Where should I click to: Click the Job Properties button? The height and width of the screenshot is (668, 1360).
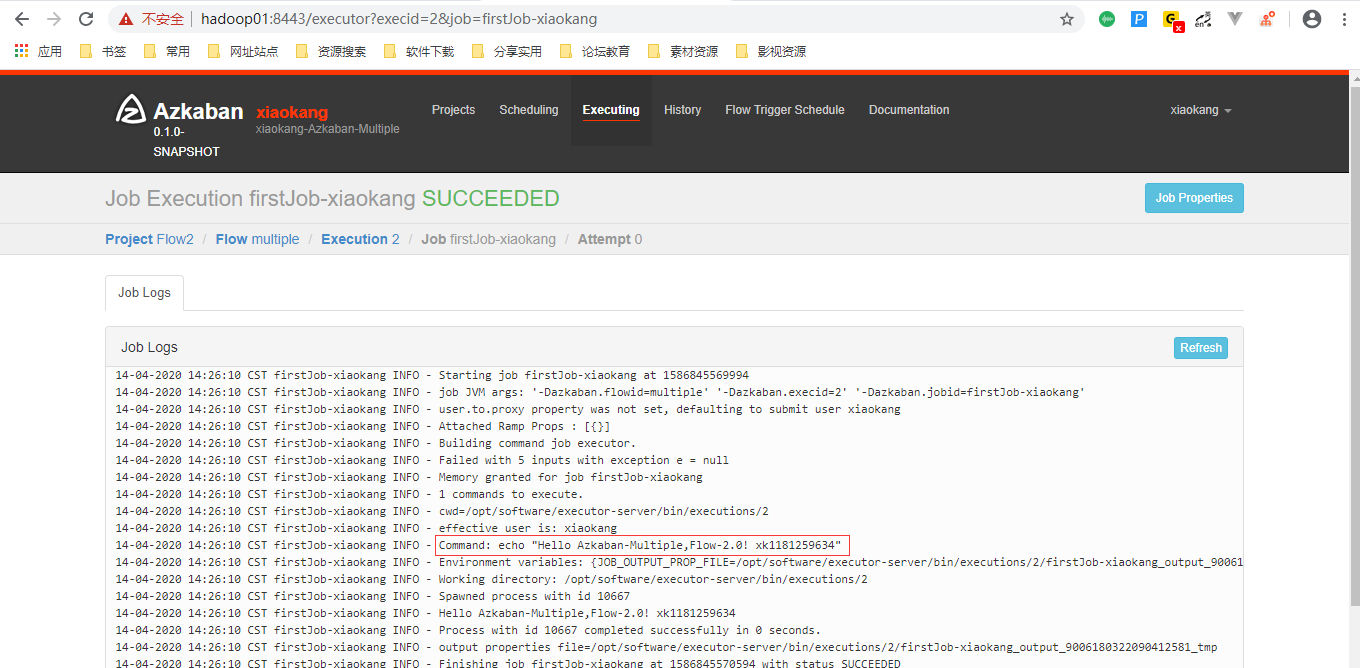[1194, 198]
